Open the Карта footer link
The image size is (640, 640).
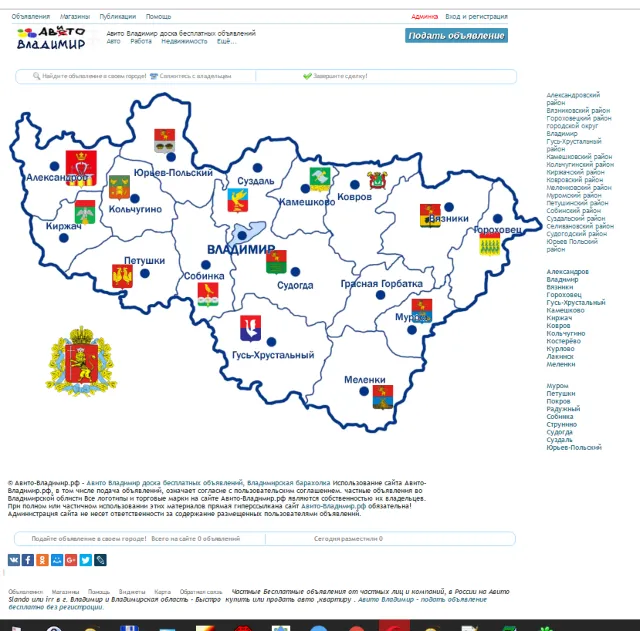[x=162, y=591]
